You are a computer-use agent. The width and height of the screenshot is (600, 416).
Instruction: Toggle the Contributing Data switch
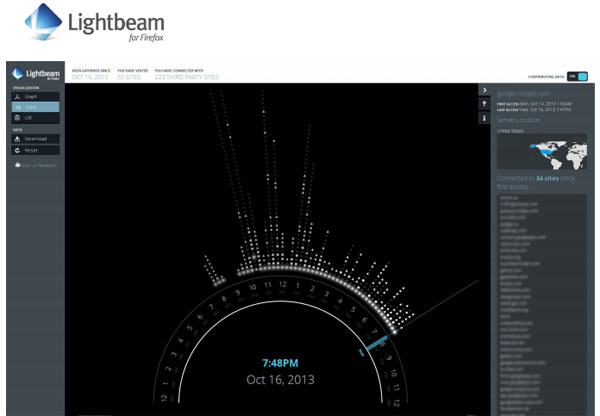pyautogui.click(x=577, y=77)
